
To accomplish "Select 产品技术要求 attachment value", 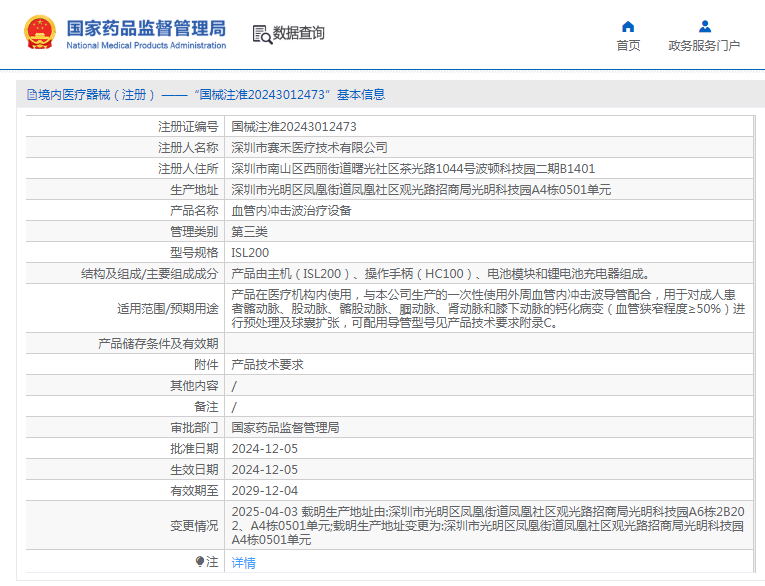I will (267, 365).
